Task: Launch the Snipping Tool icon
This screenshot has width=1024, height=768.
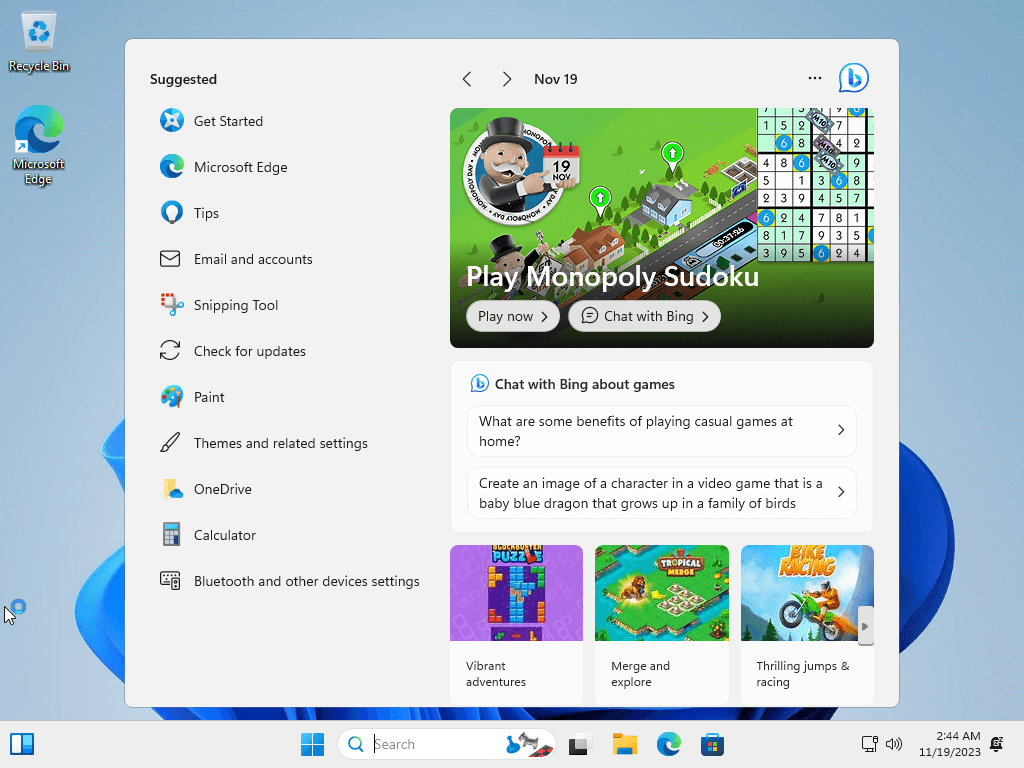Action: [x=172, y=304]
